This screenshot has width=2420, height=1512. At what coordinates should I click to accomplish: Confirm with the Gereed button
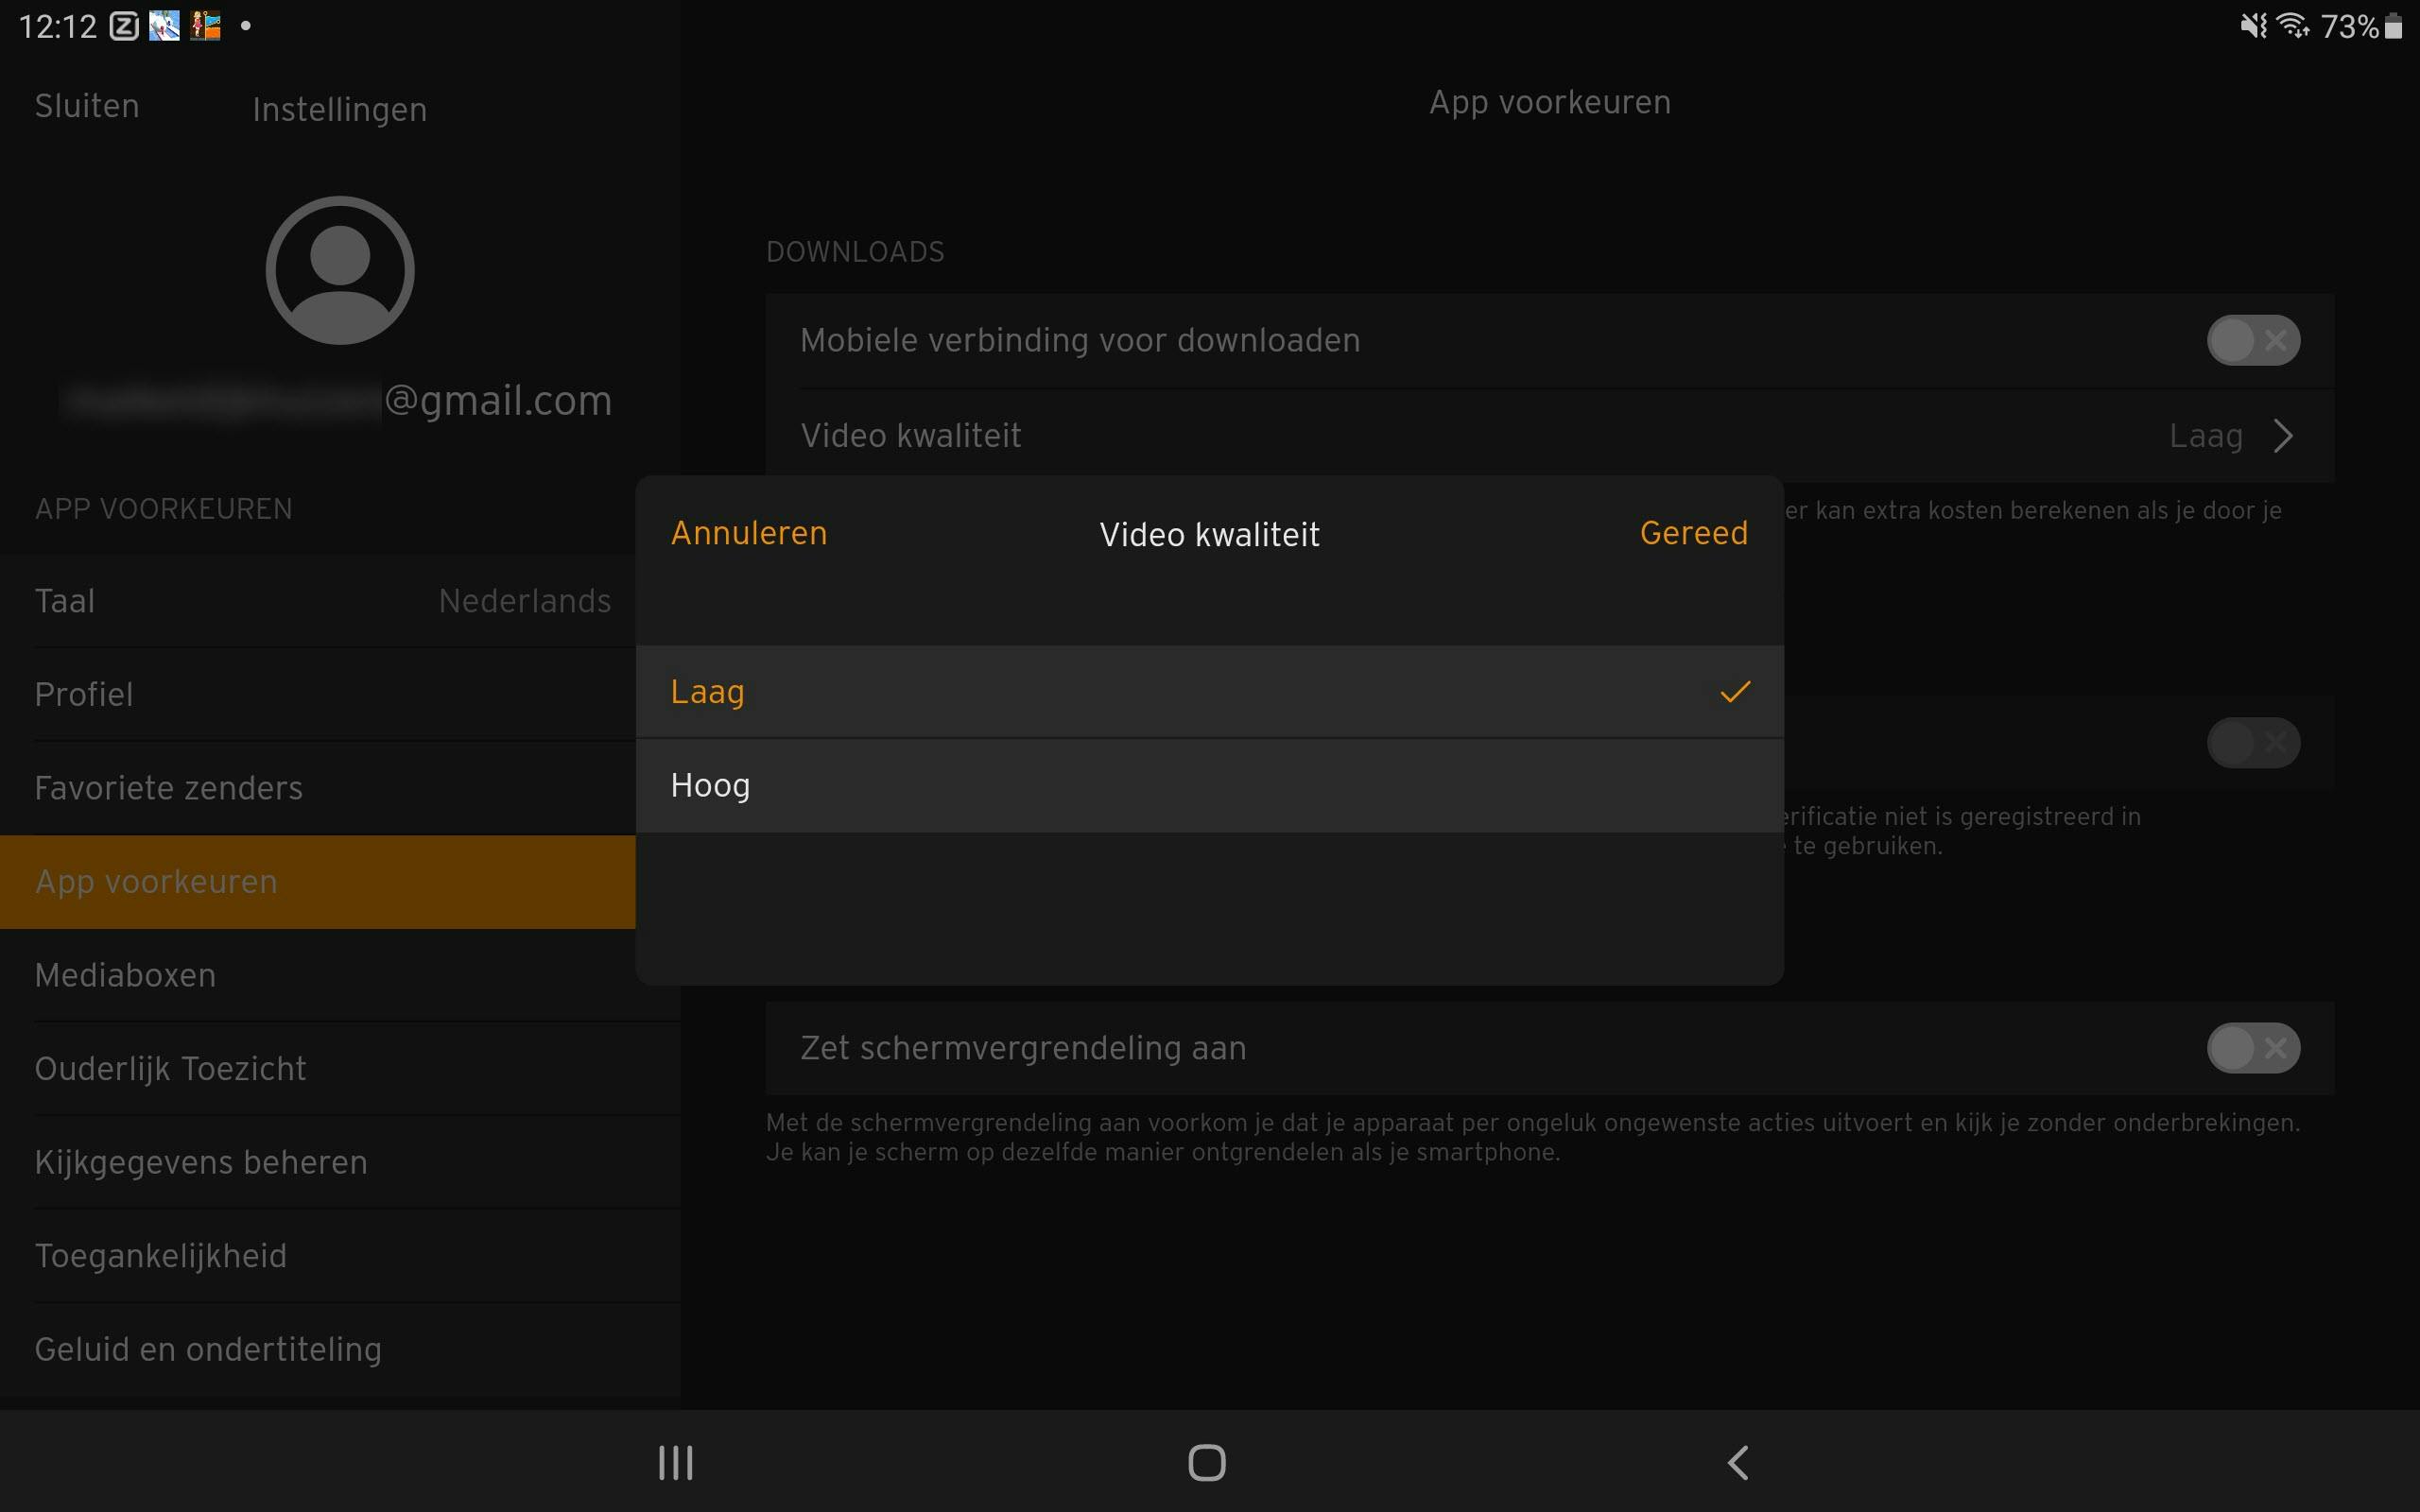pyautogui.click(x=1693, y=533)
